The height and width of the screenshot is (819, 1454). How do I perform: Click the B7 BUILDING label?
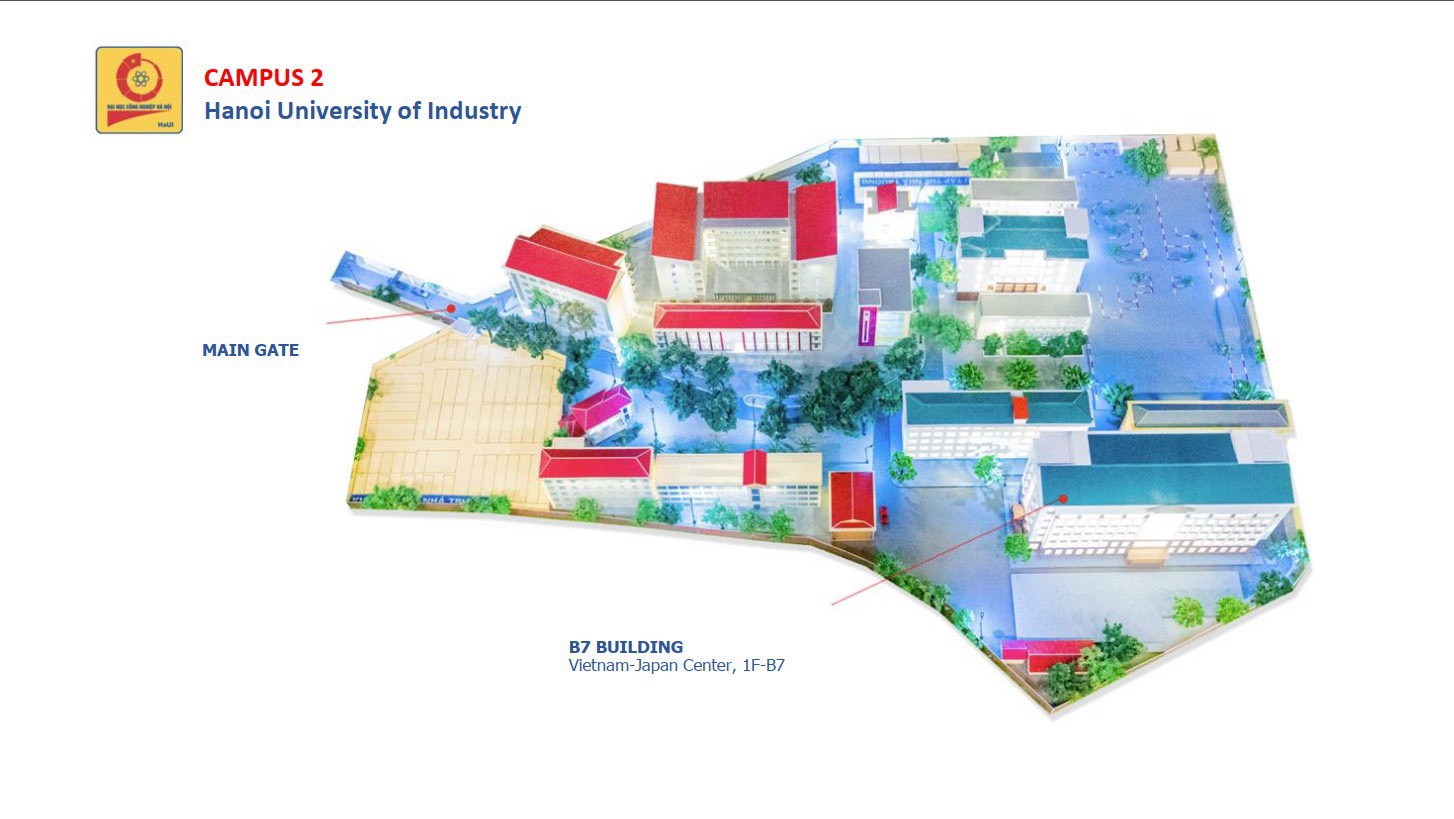coord(626,647)
